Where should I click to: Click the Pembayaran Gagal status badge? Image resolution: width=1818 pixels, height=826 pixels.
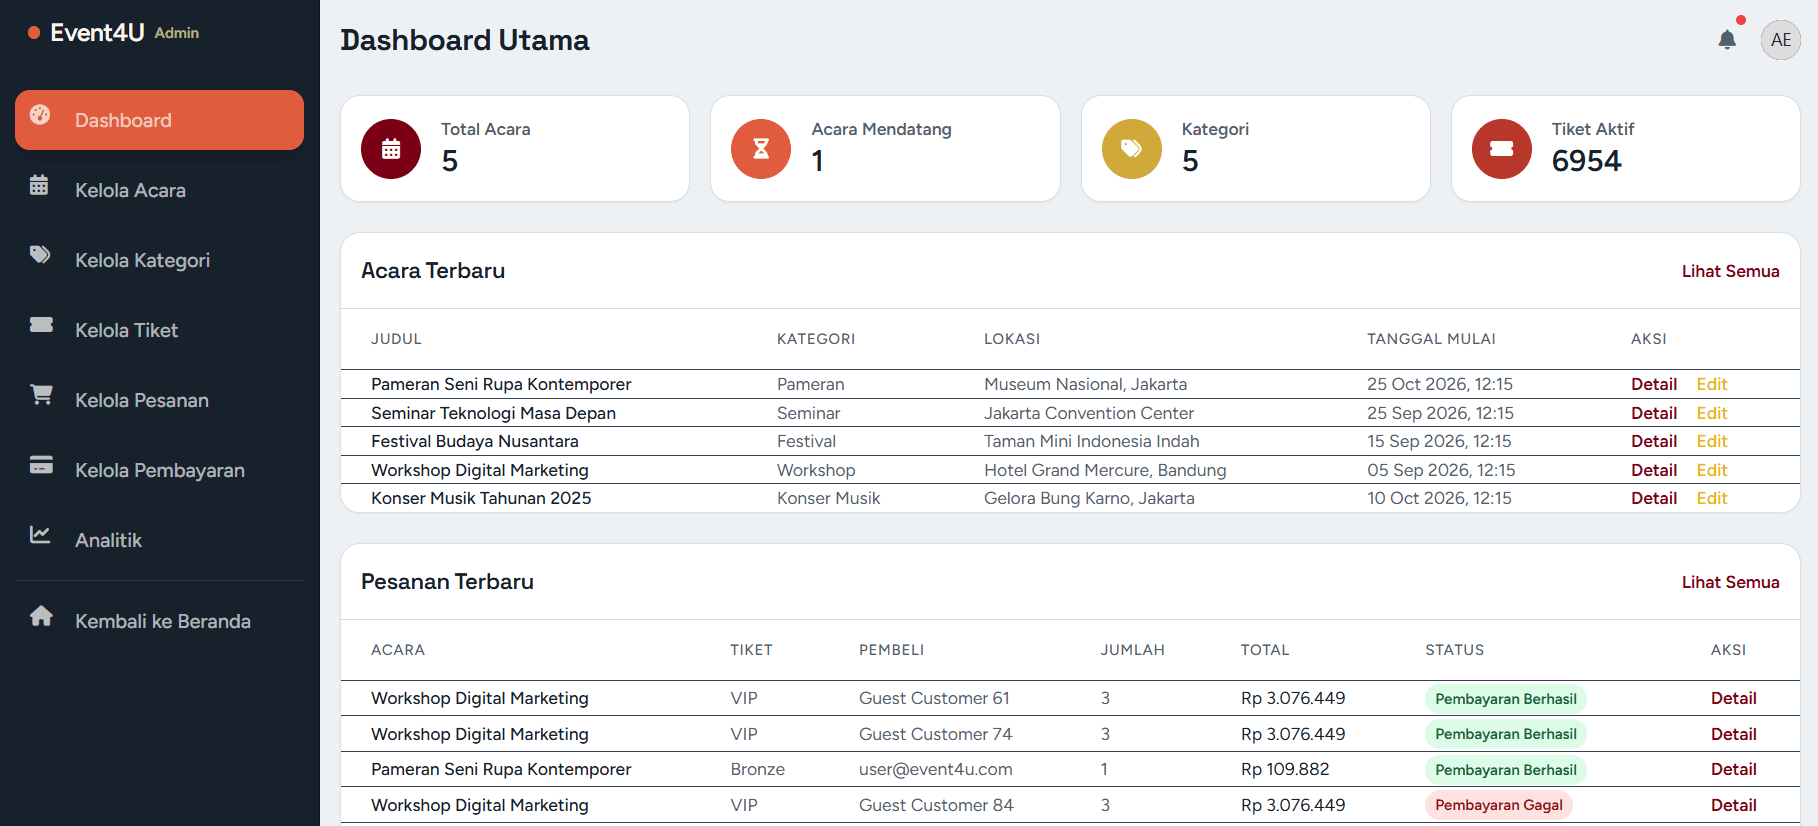(x=1499, y=805)
